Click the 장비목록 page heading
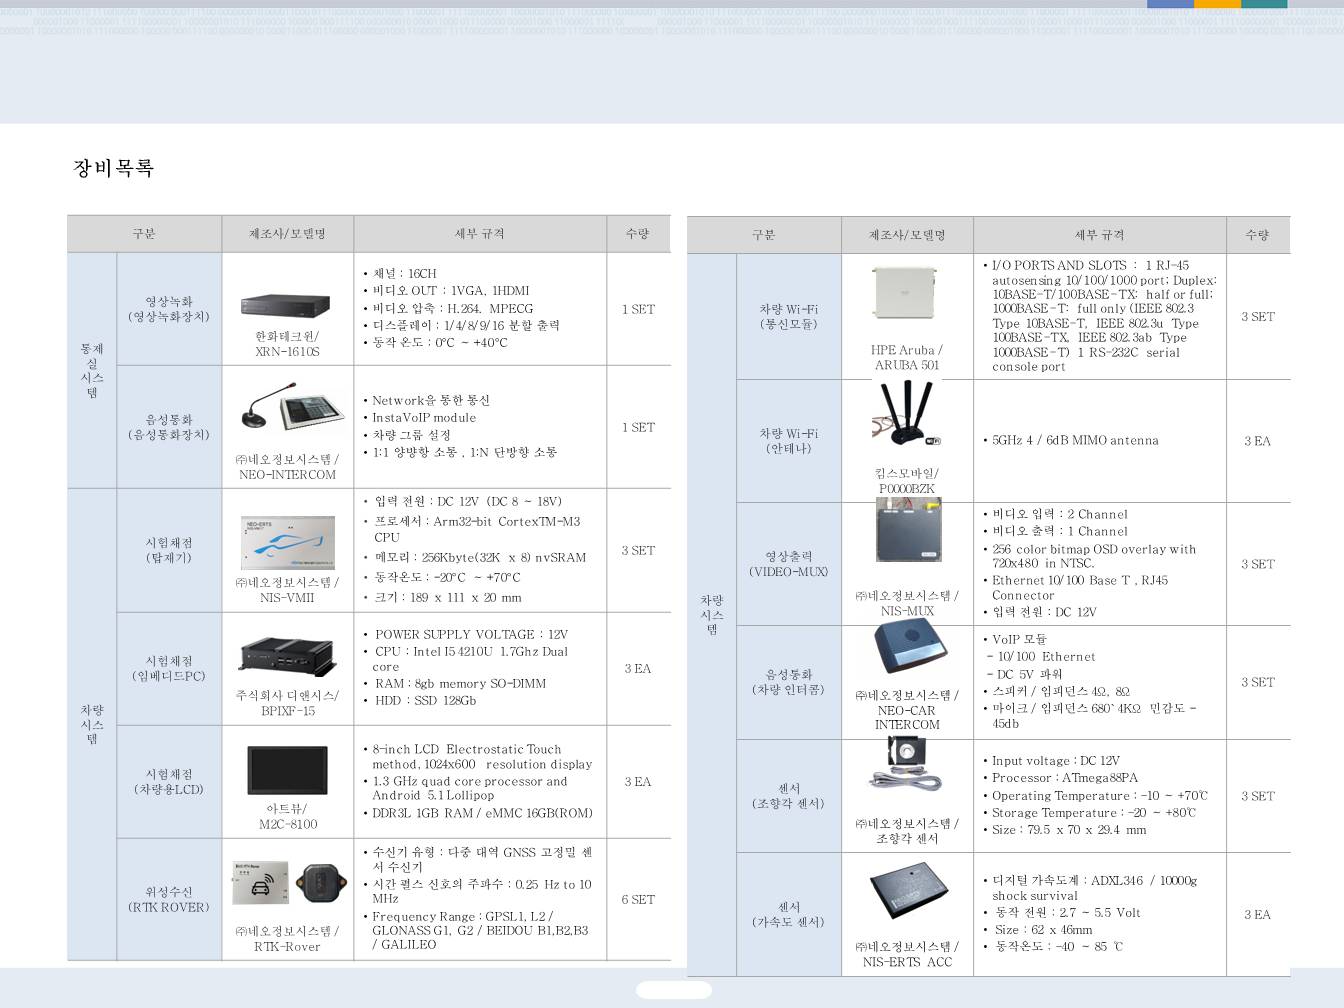 coord(113,168)
